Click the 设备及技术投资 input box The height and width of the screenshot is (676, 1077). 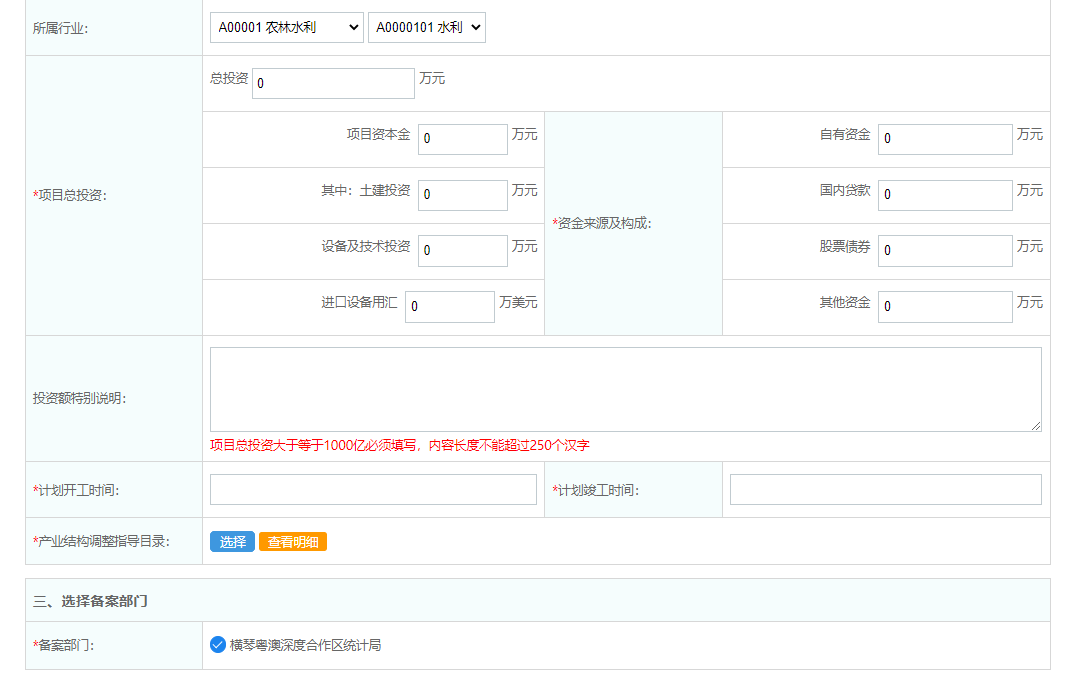click(462, 250)
